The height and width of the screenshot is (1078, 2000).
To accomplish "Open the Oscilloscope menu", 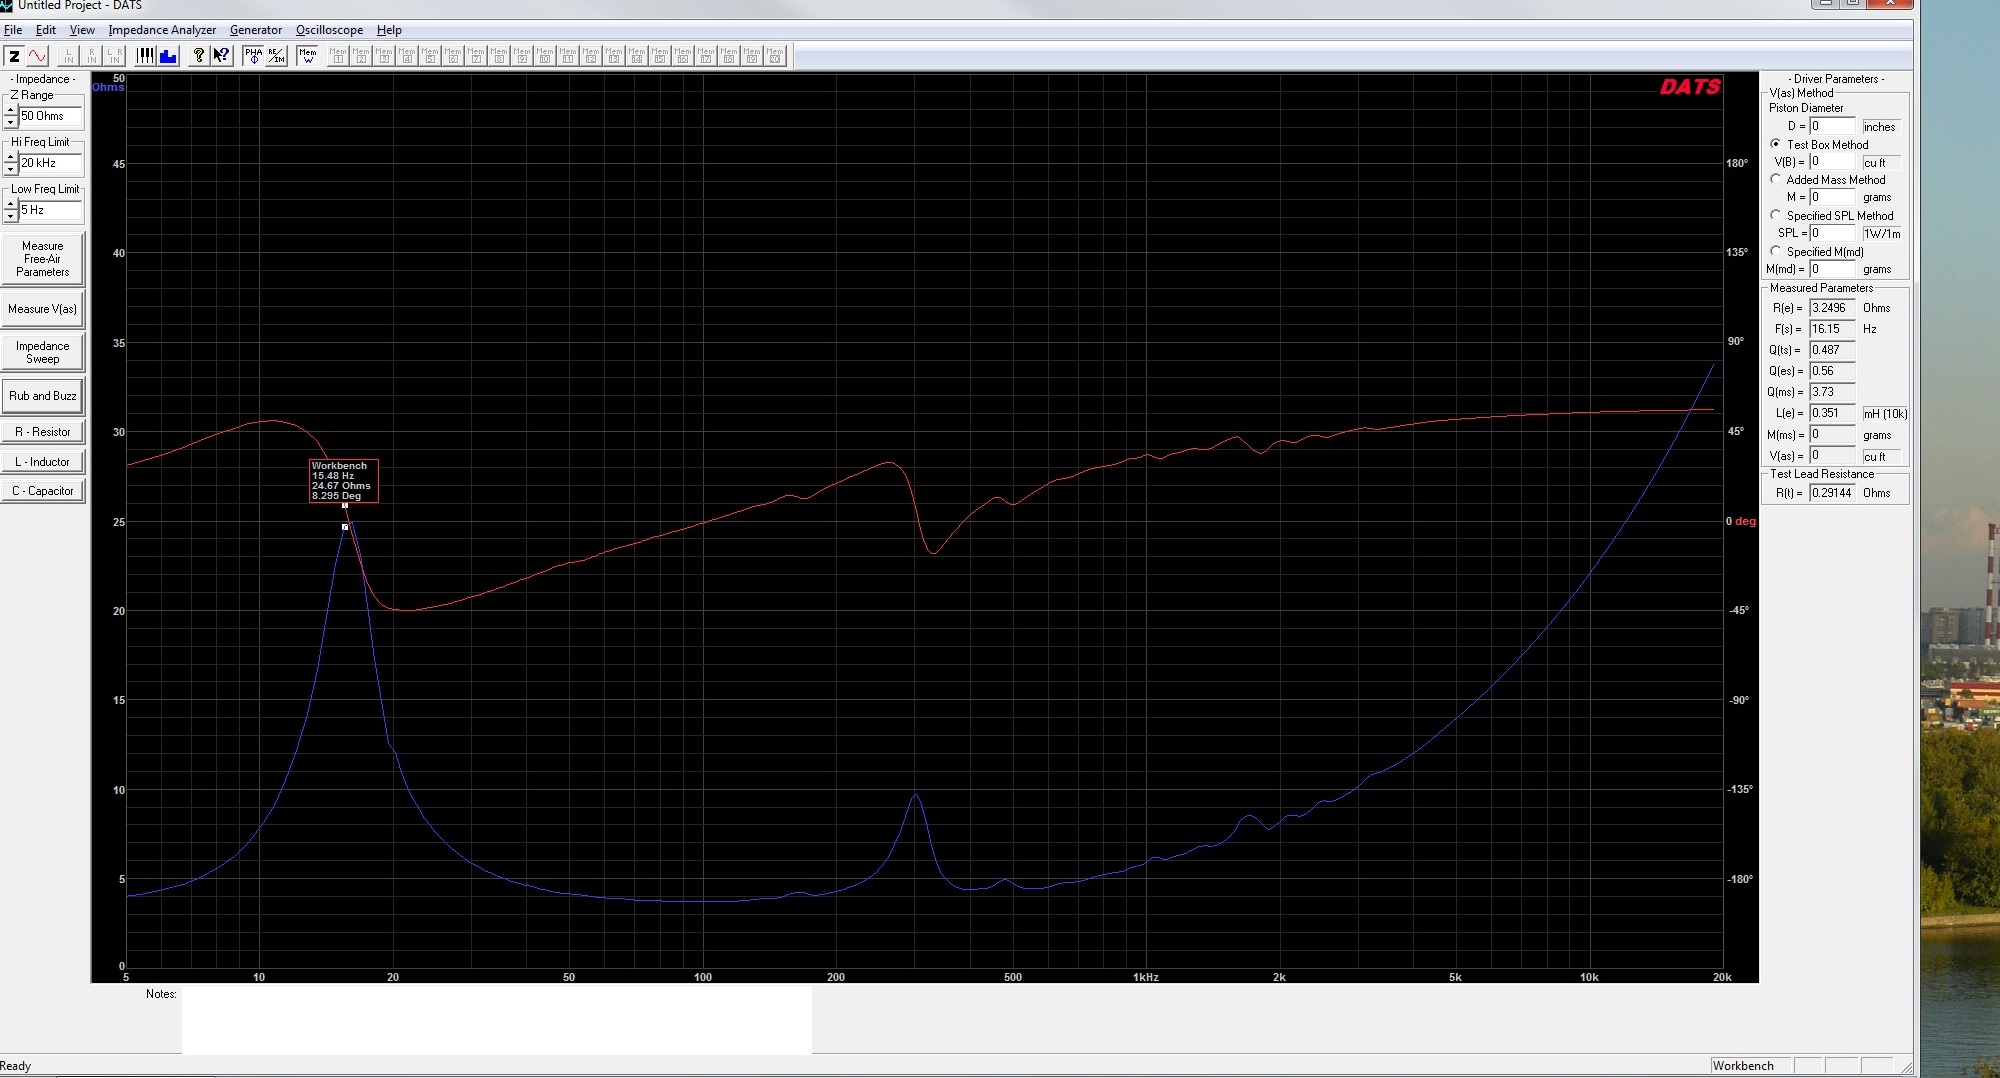I will [329, 30].
